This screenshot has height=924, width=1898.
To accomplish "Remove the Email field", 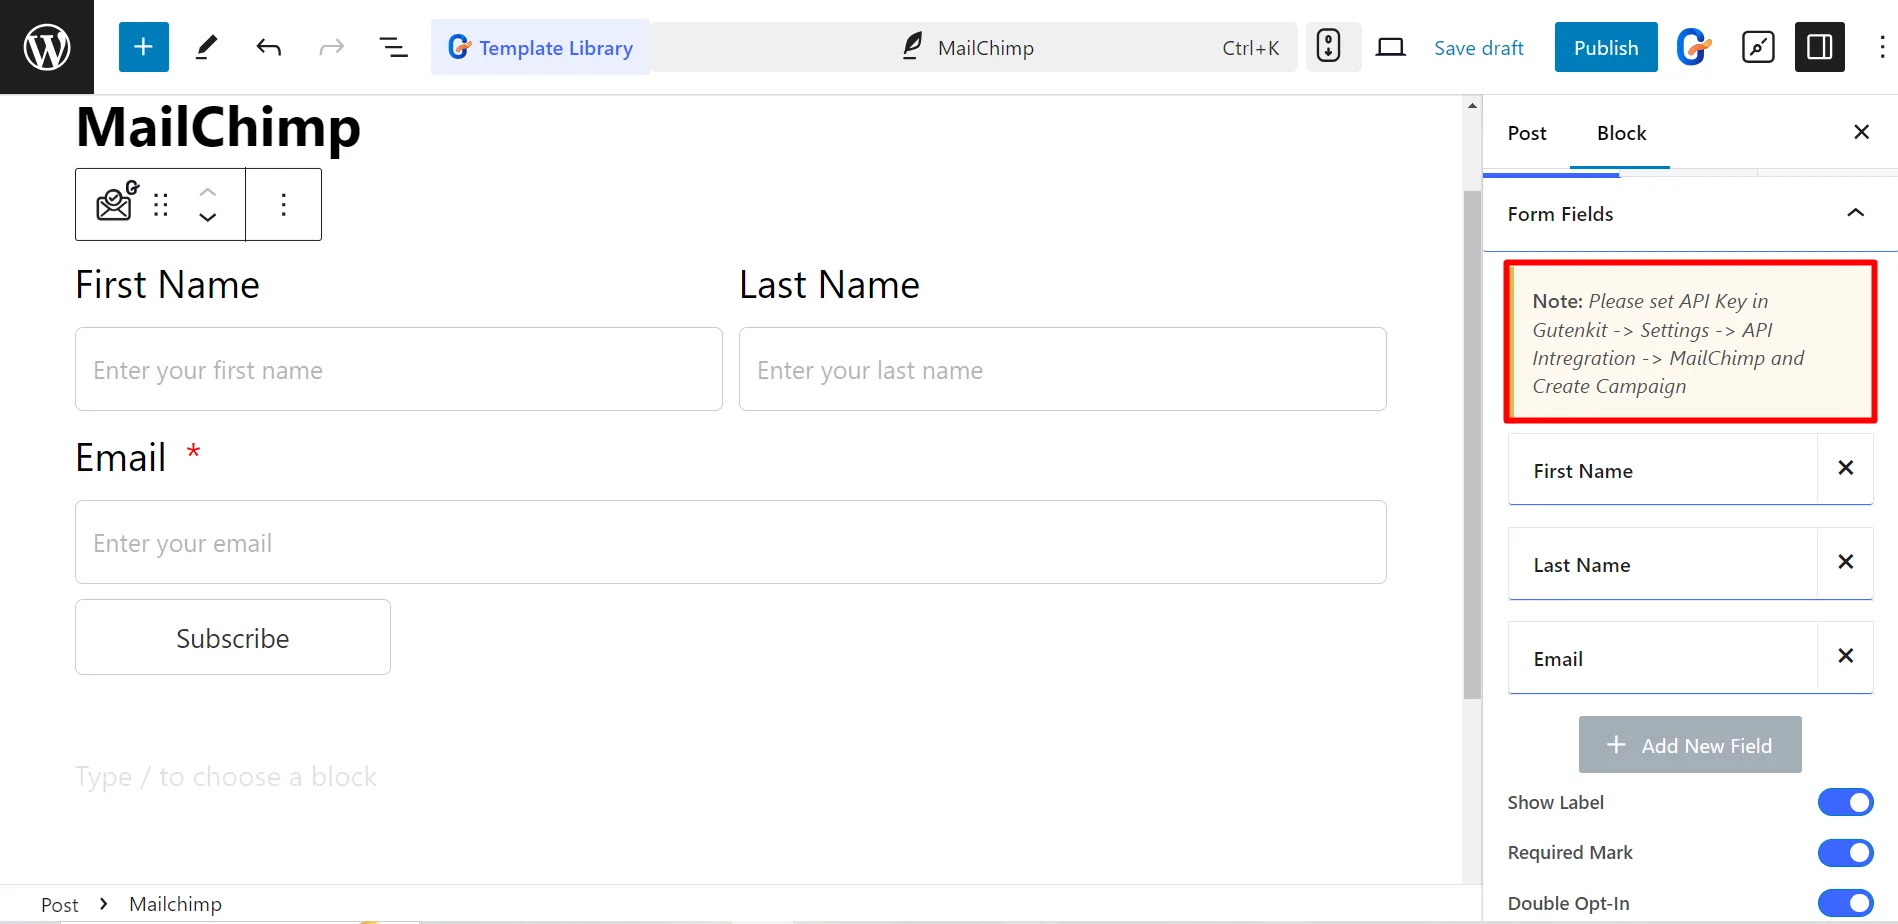I will (x=1846, y=656).
